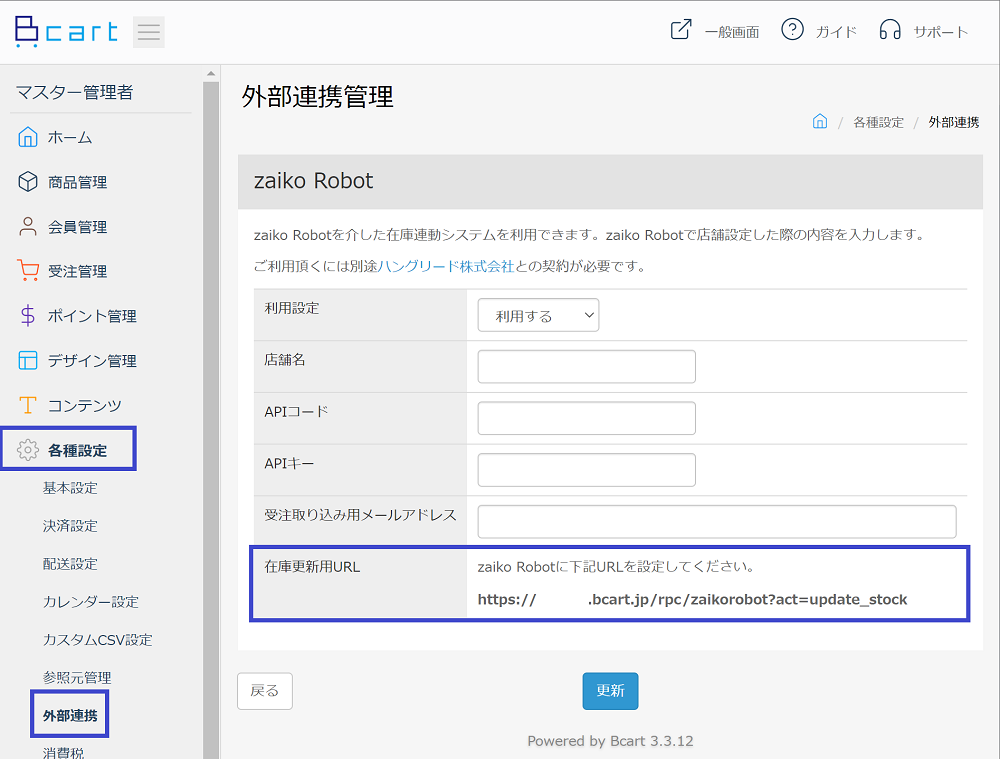This screenshot has width=1000, height=759.
Task: Click the デザイン管理 layout icon
Action: 27,360
